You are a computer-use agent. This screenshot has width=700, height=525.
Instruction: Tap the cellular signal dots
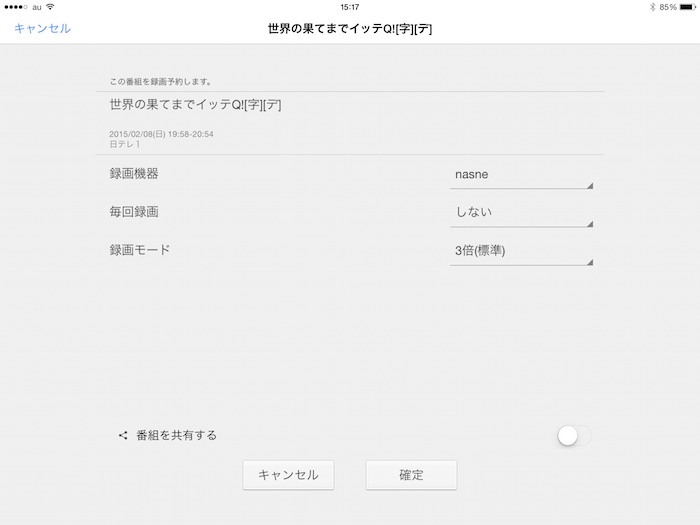pos(16,7)
